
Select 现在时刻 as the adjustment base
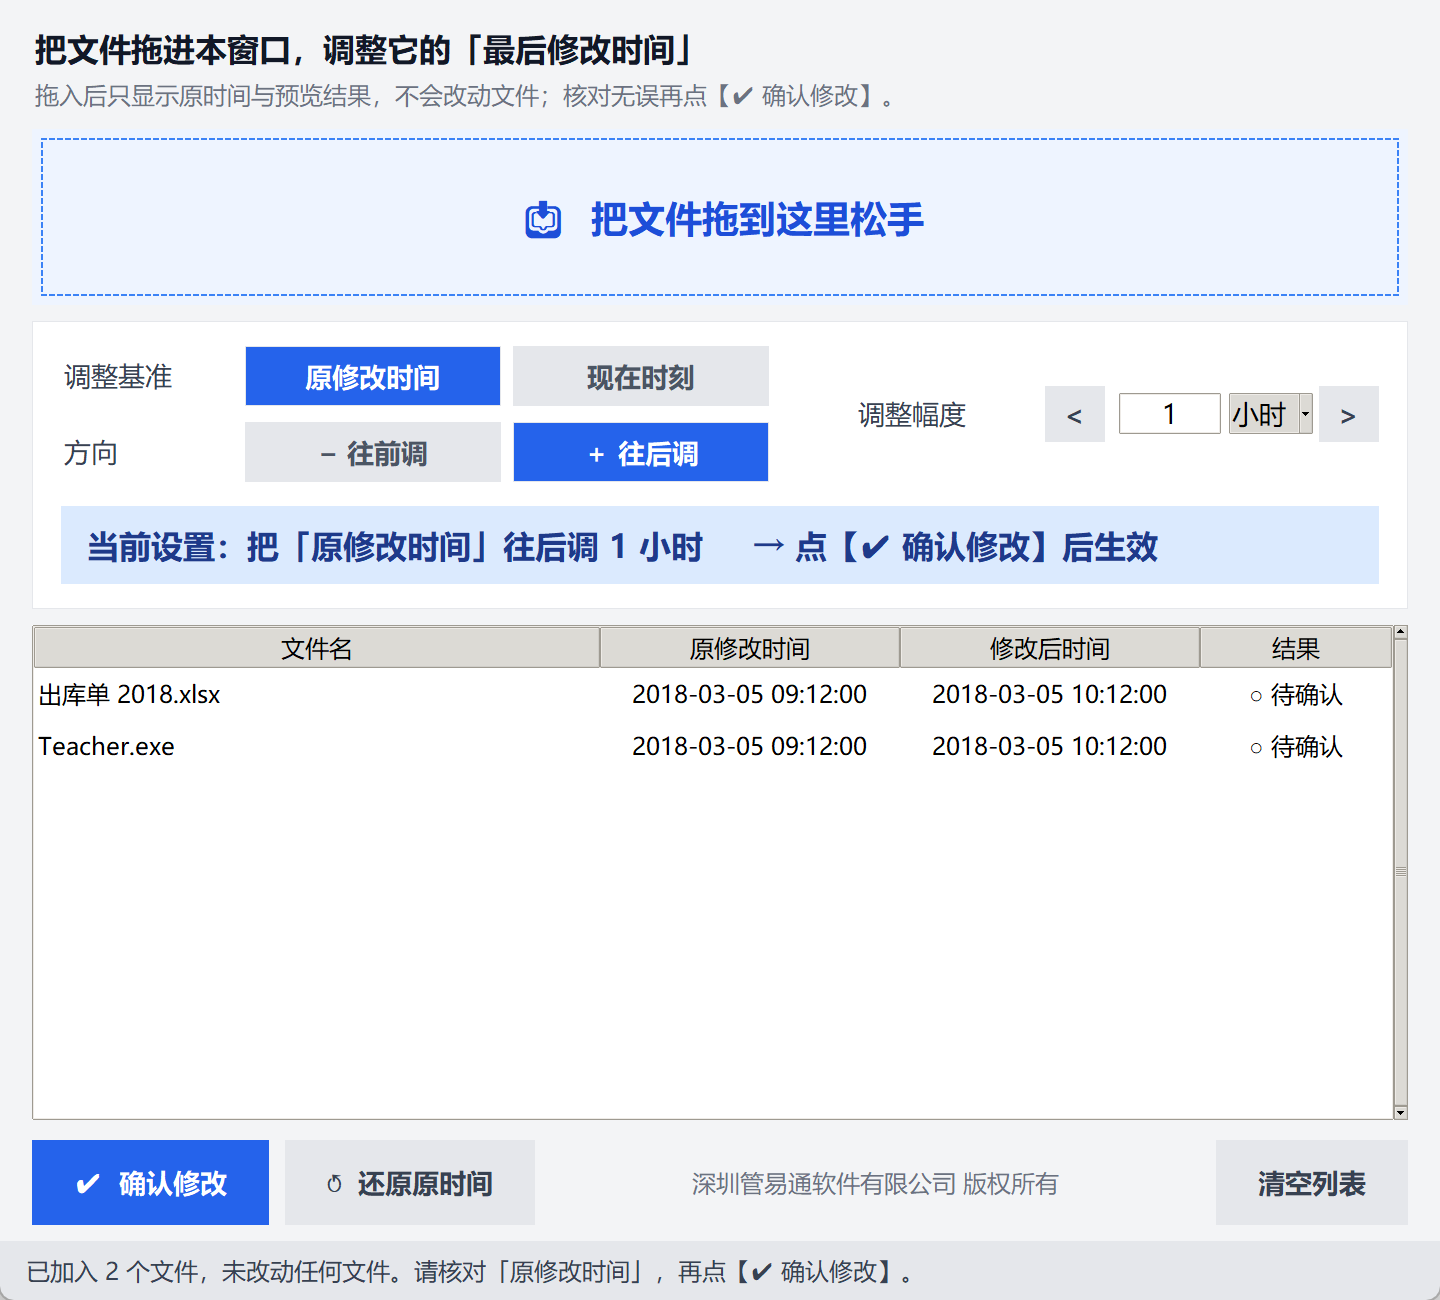(x=641, y=376)
